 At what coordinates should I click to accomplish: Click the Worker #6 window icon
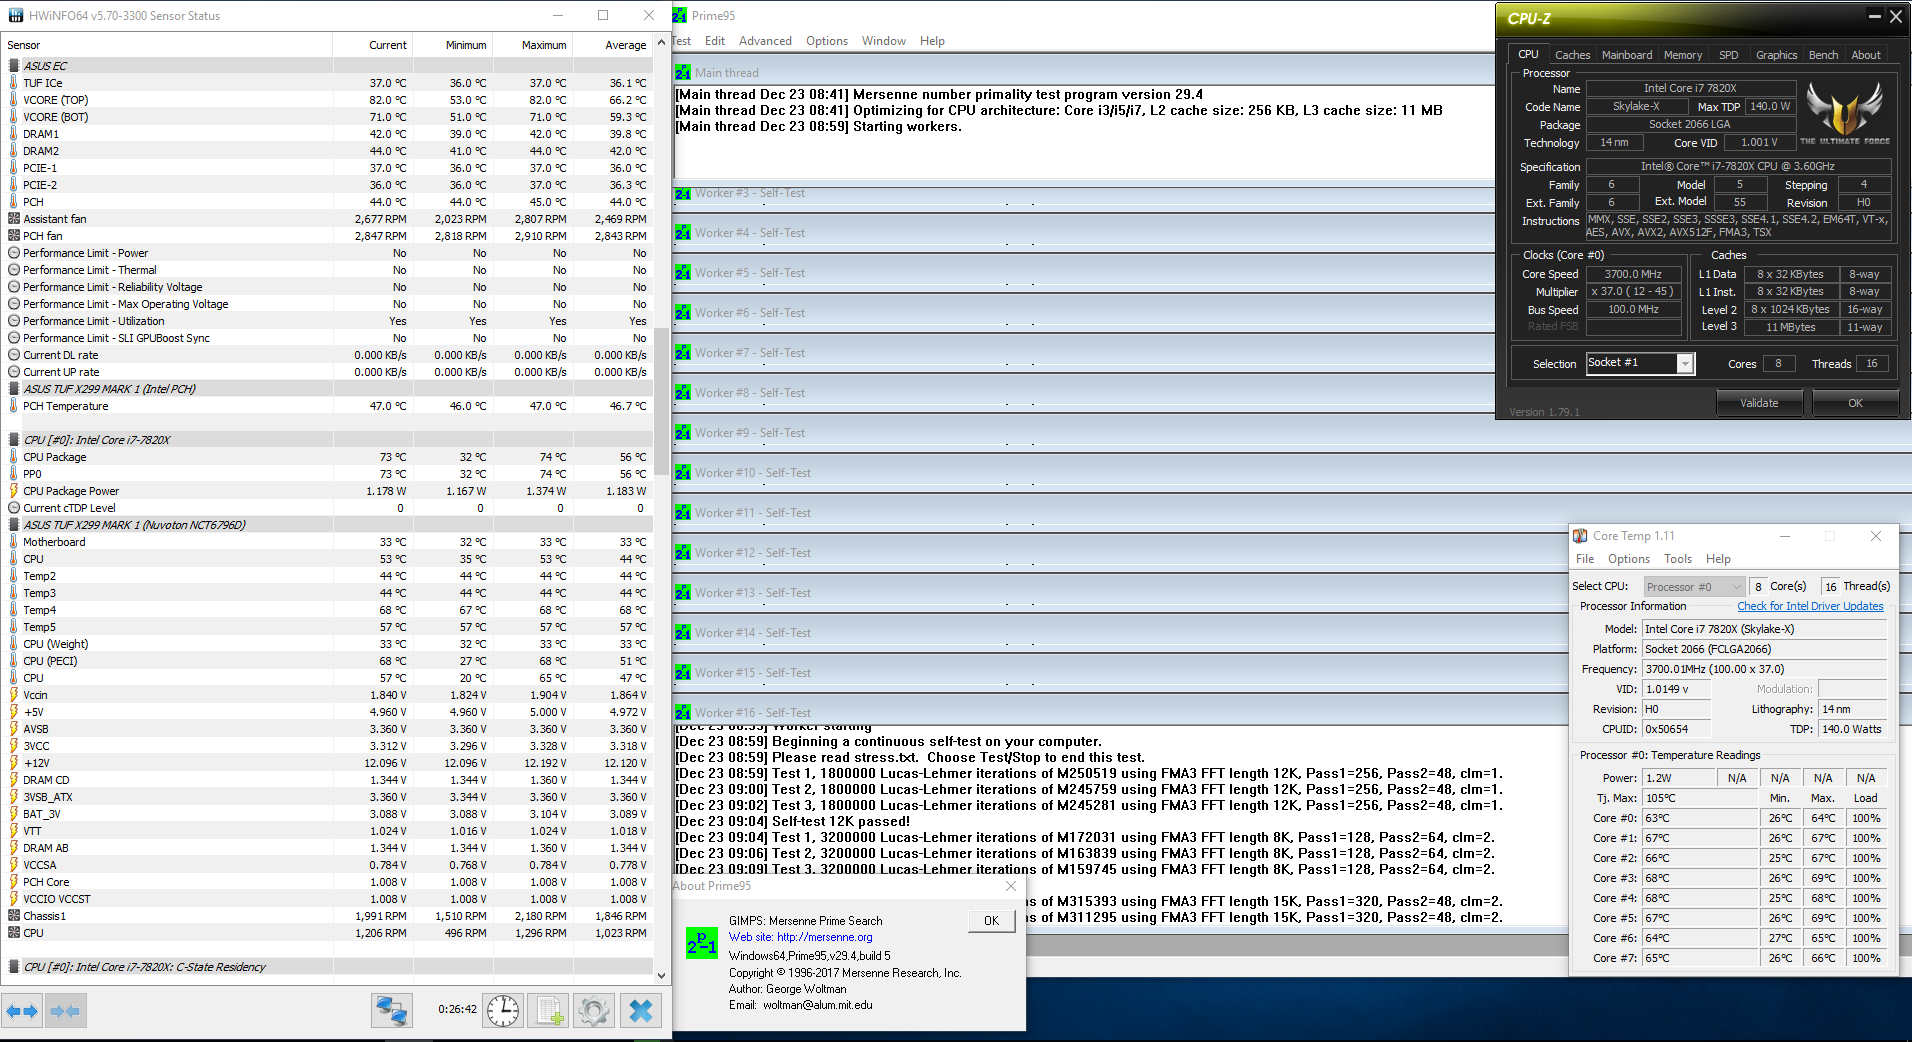[x=683, y=313]
